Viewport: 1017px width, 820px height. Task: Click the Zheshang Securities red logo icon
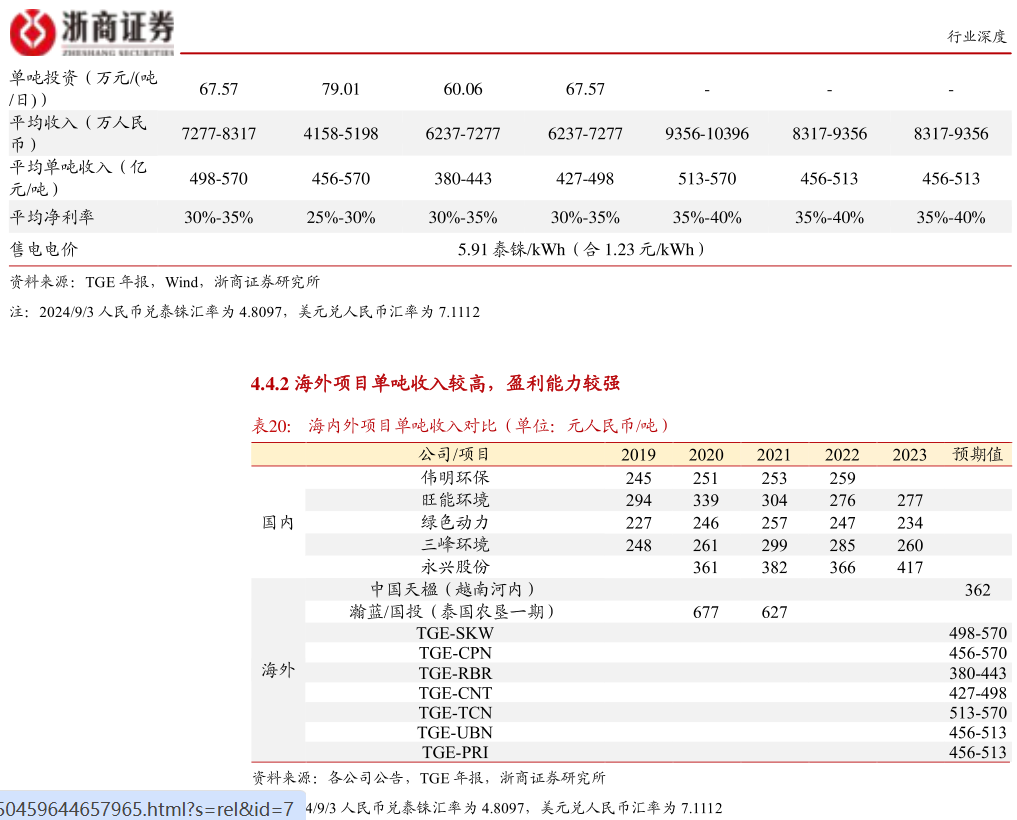(x=30, y=30)
